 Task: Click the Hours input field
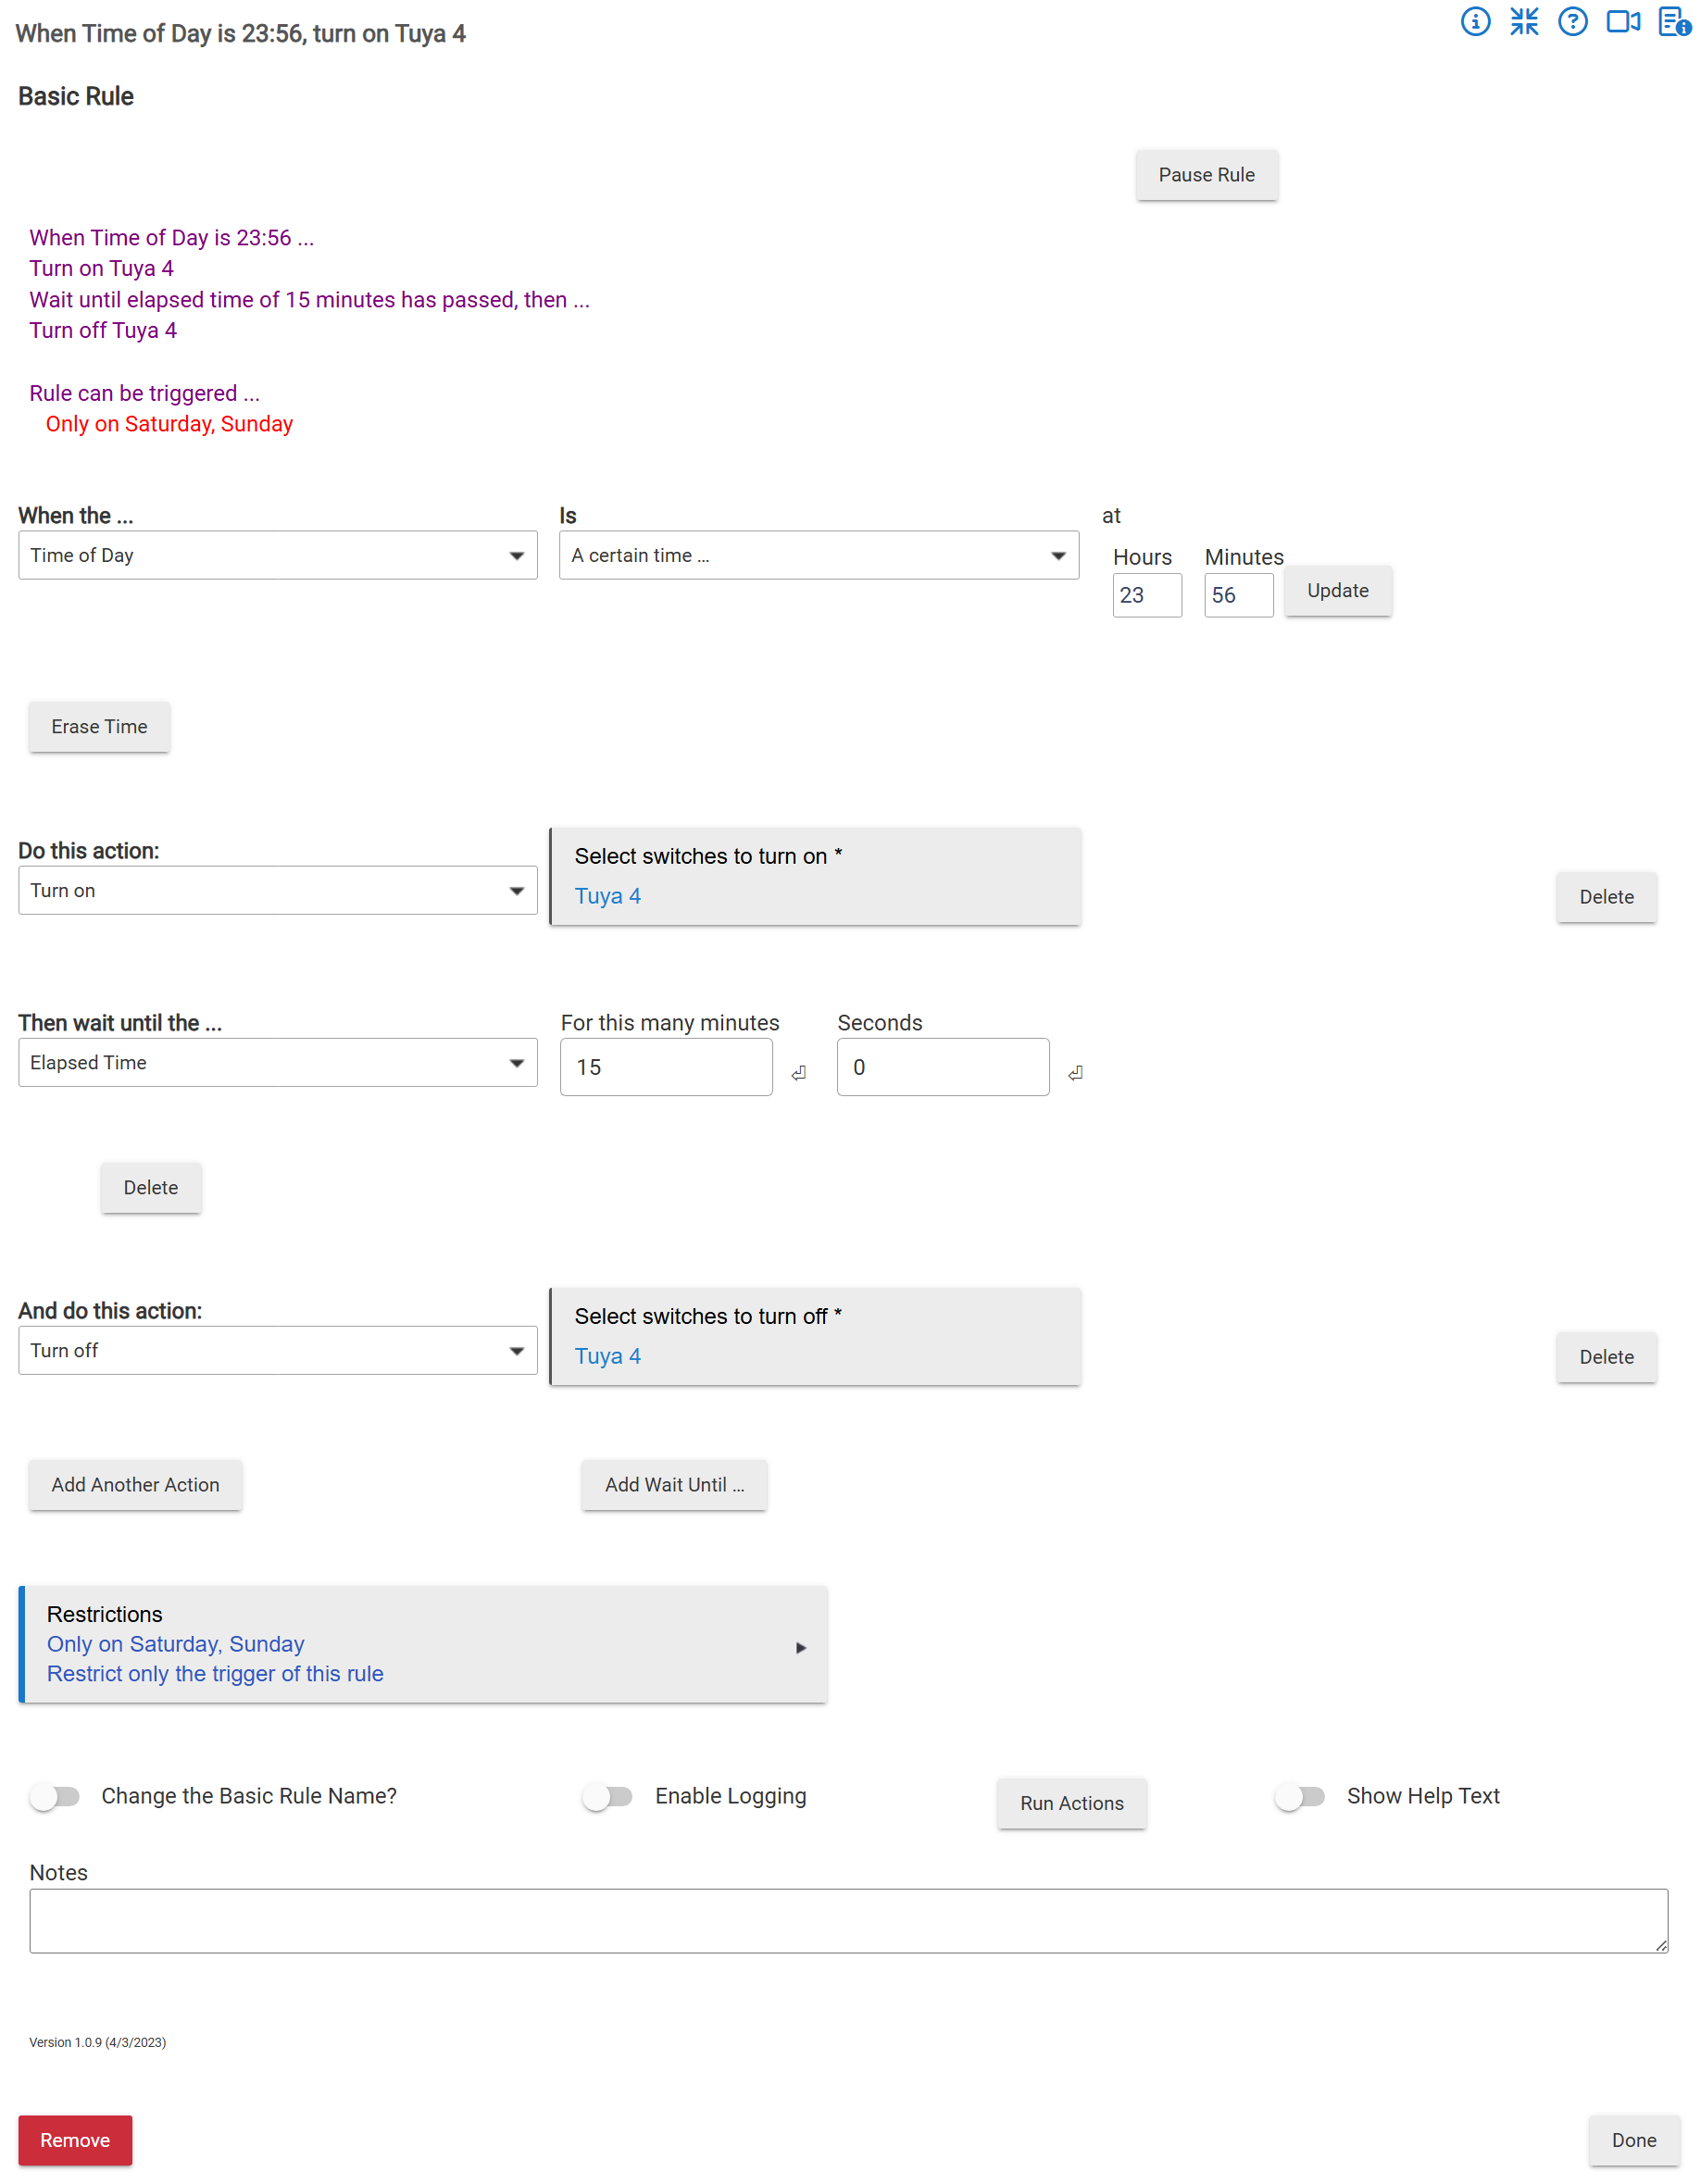point(1147,595)
